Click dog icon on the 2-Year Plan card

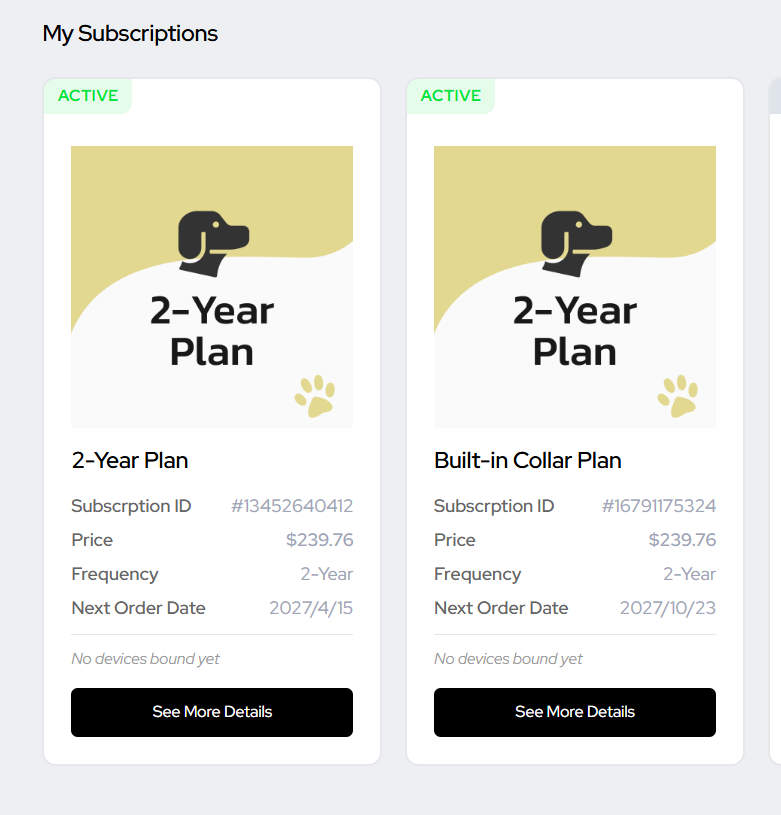tap(212, 243)
